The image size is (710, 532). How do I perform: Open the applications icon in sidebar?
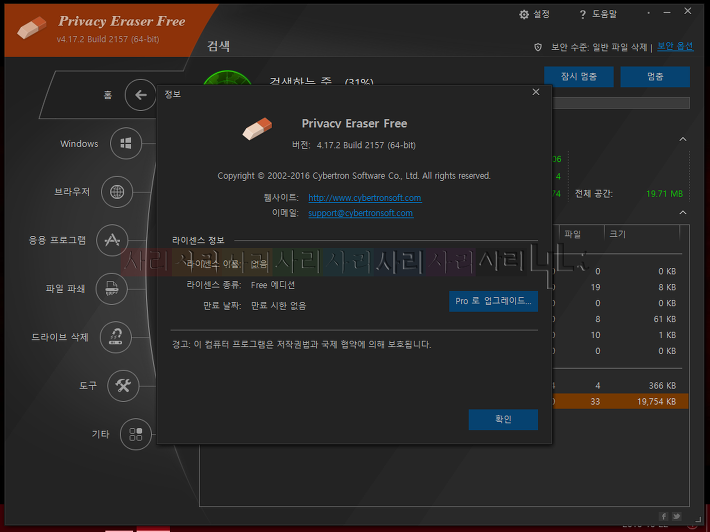tap(112, 240)
